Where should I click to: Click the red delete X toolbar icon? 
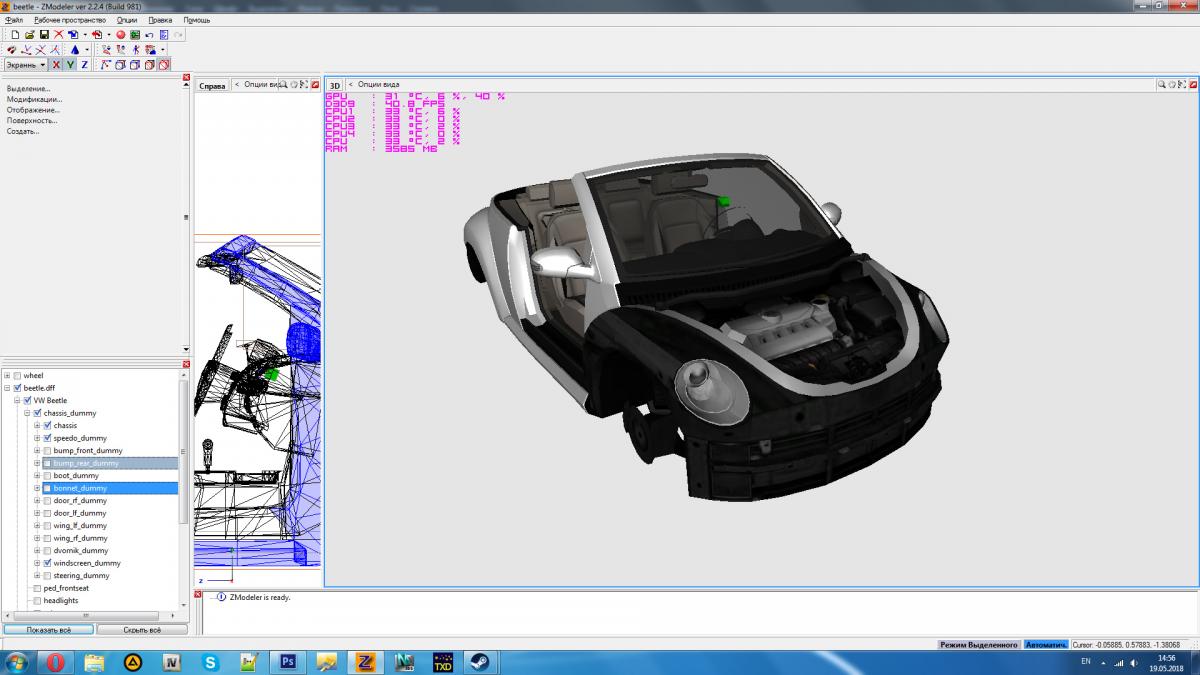(58, 34)
